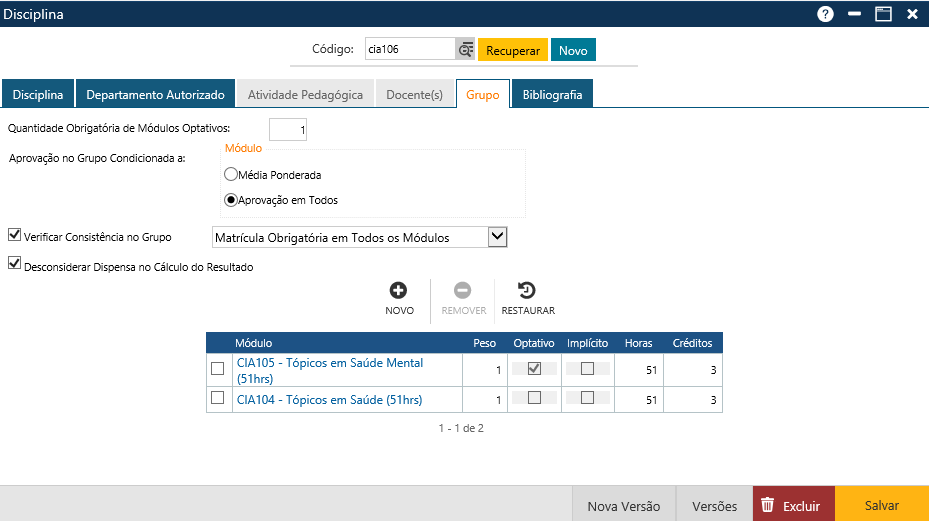
Task: Select the CIA104 row checkbox
Action: pyautogui.click(x=217, y=398)
